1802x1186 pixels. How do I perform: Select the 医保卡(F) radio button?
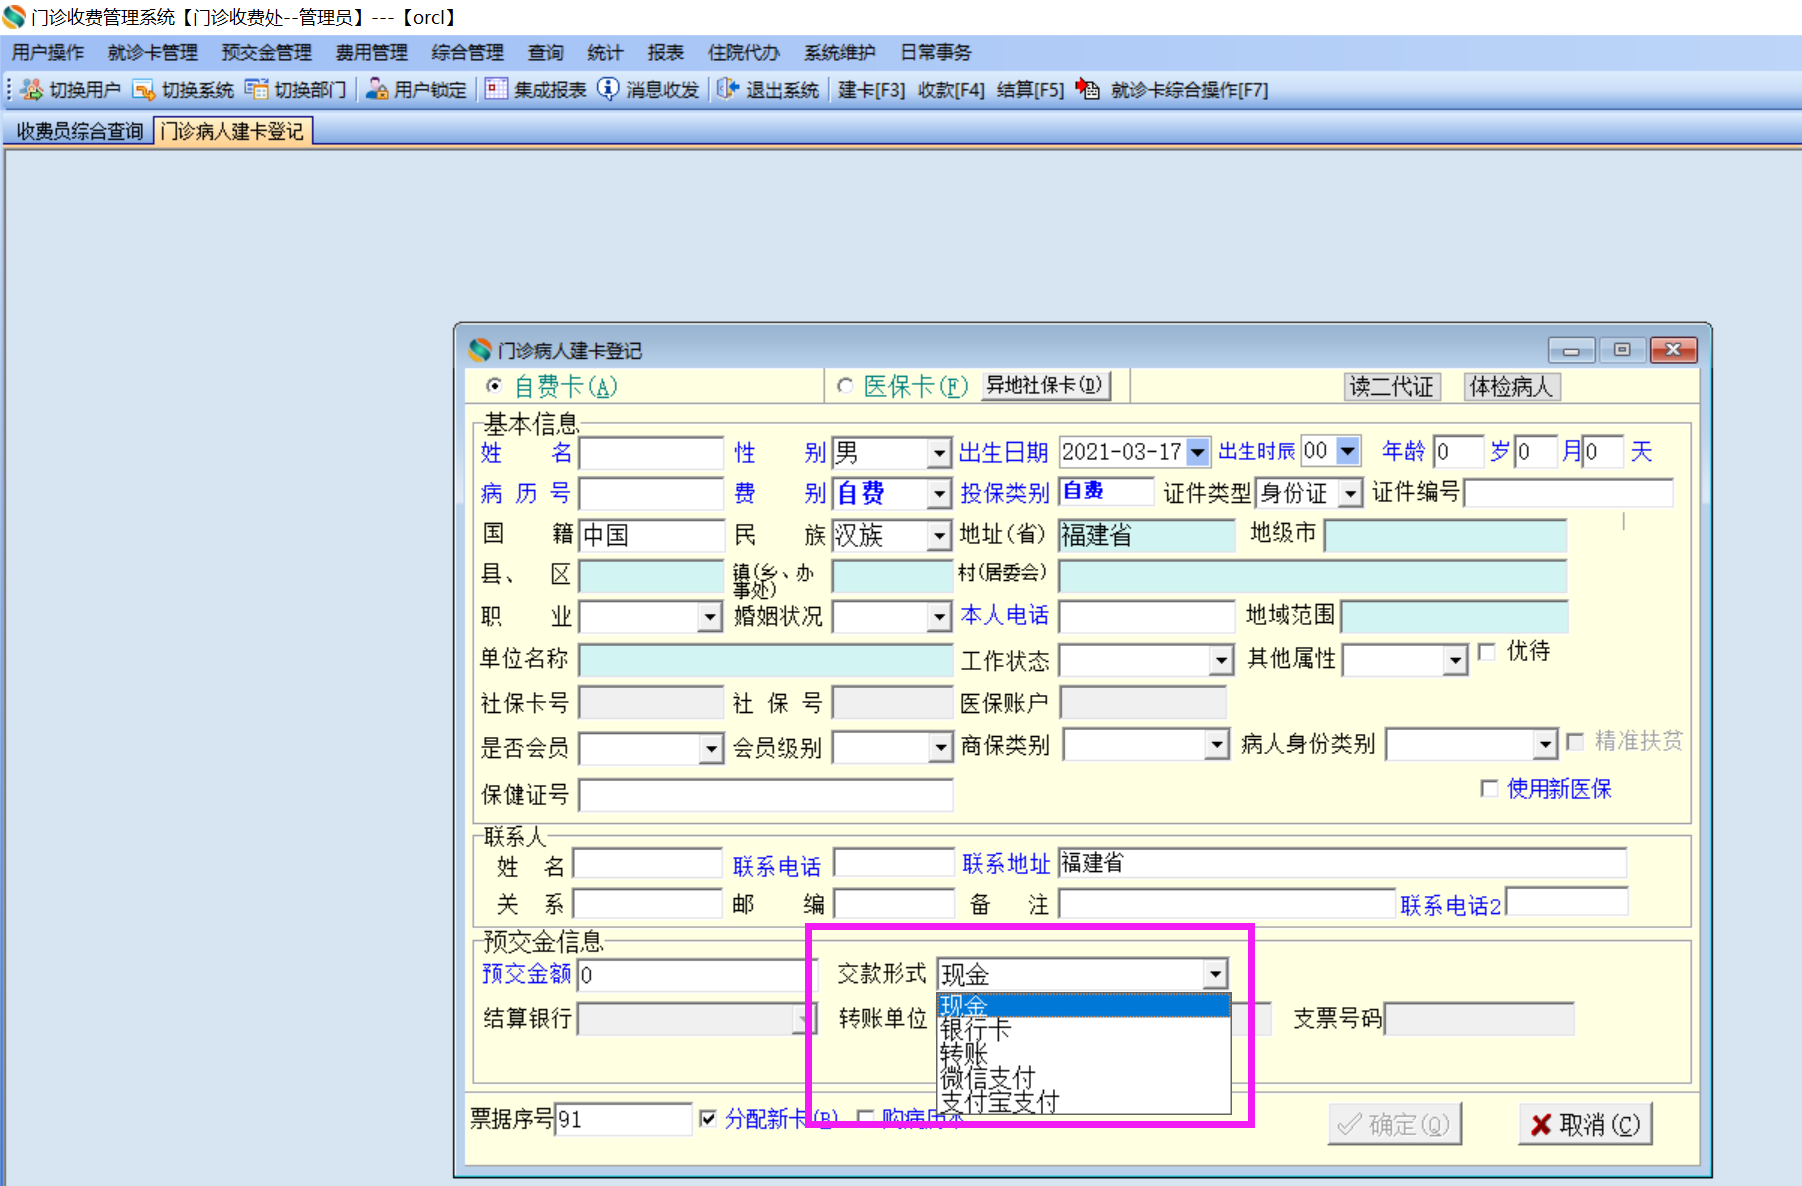coord(845,386)
